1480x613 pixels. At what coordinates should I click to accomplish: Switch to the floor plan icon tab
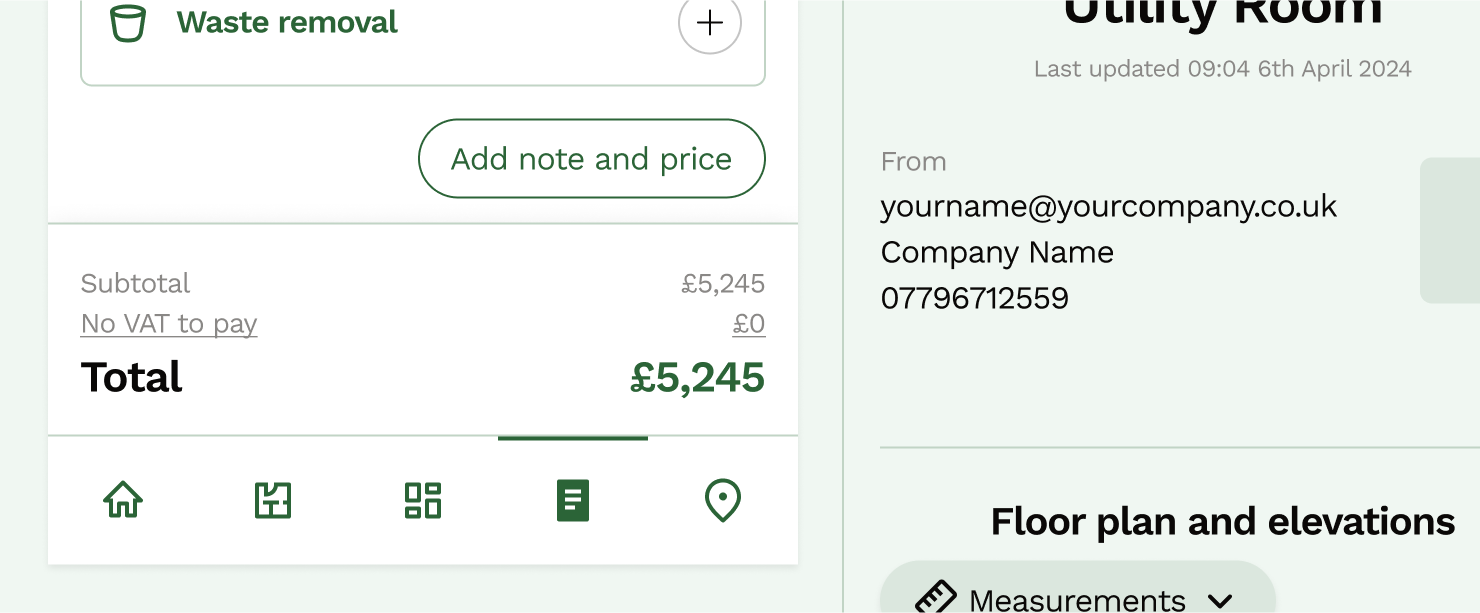273,499
